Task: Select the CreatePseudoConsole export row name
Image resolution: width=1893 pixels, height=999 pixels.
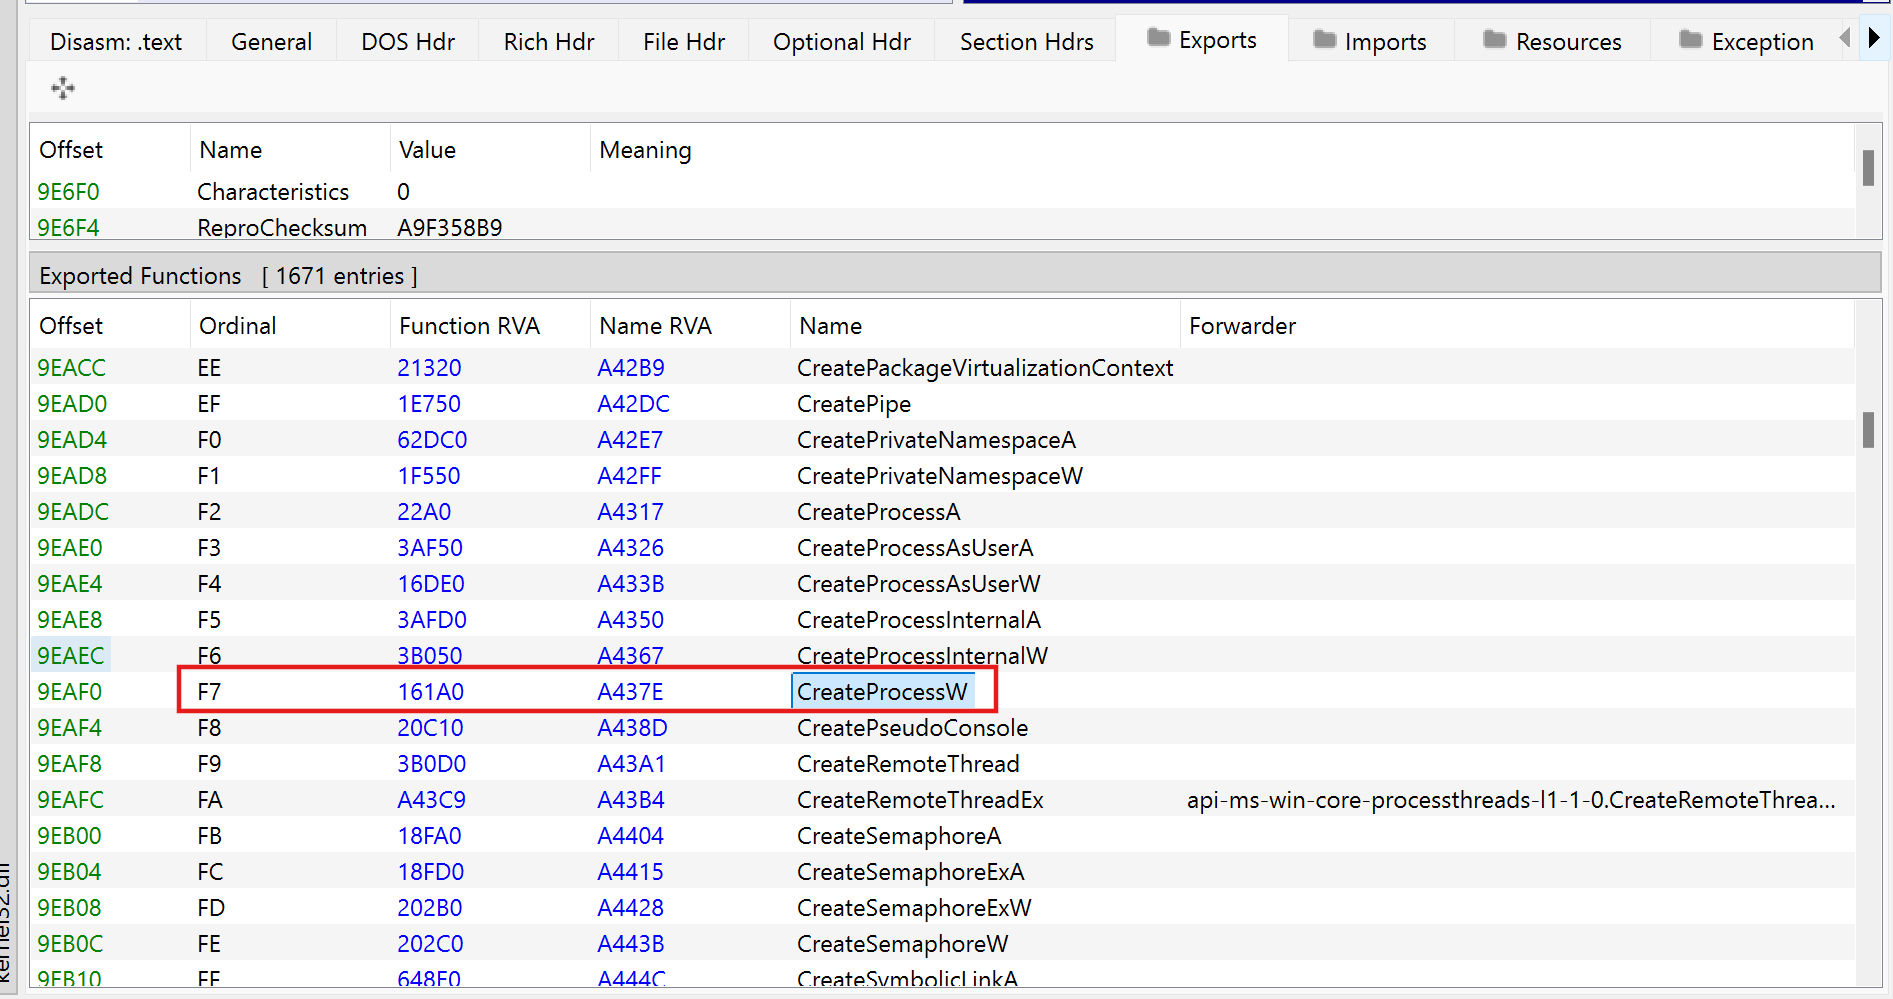Action: point(912,728)
